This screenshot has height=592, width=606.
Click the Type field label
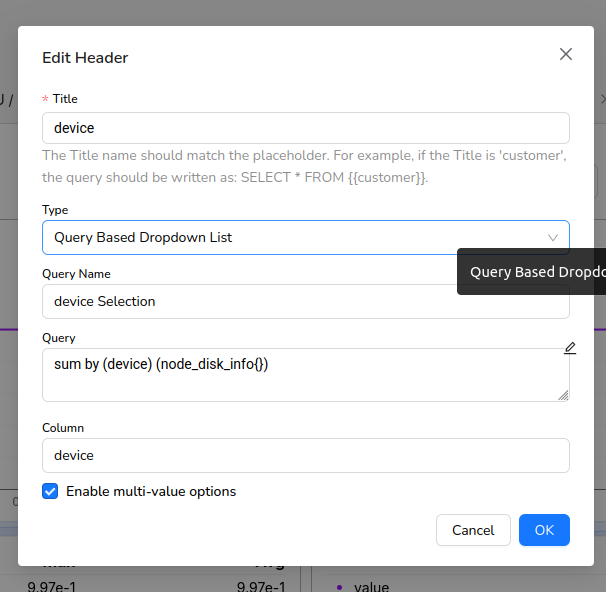click(x=55, y=210)
